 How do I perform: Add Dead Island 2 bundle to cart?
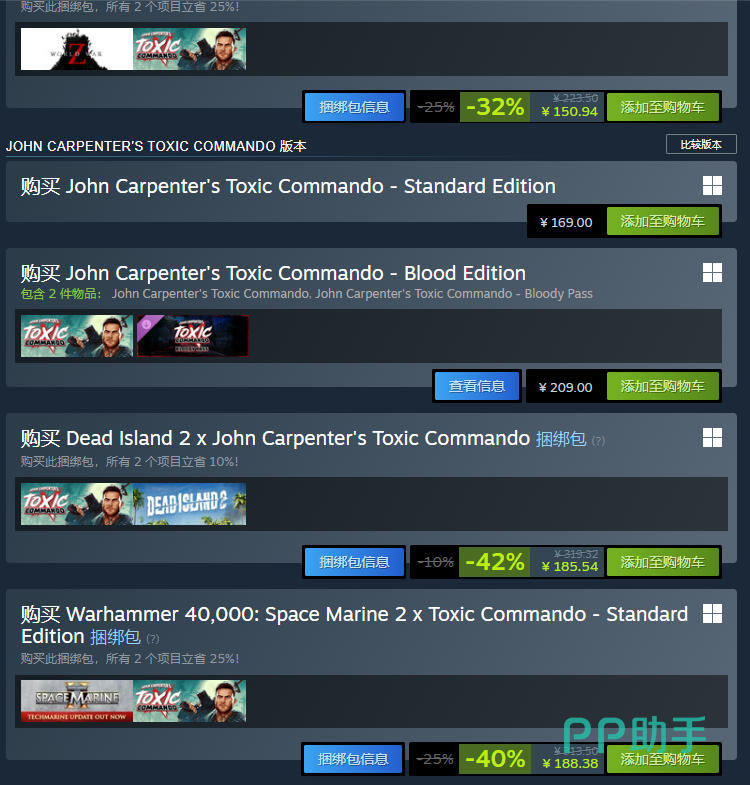(x=662, y=562)
